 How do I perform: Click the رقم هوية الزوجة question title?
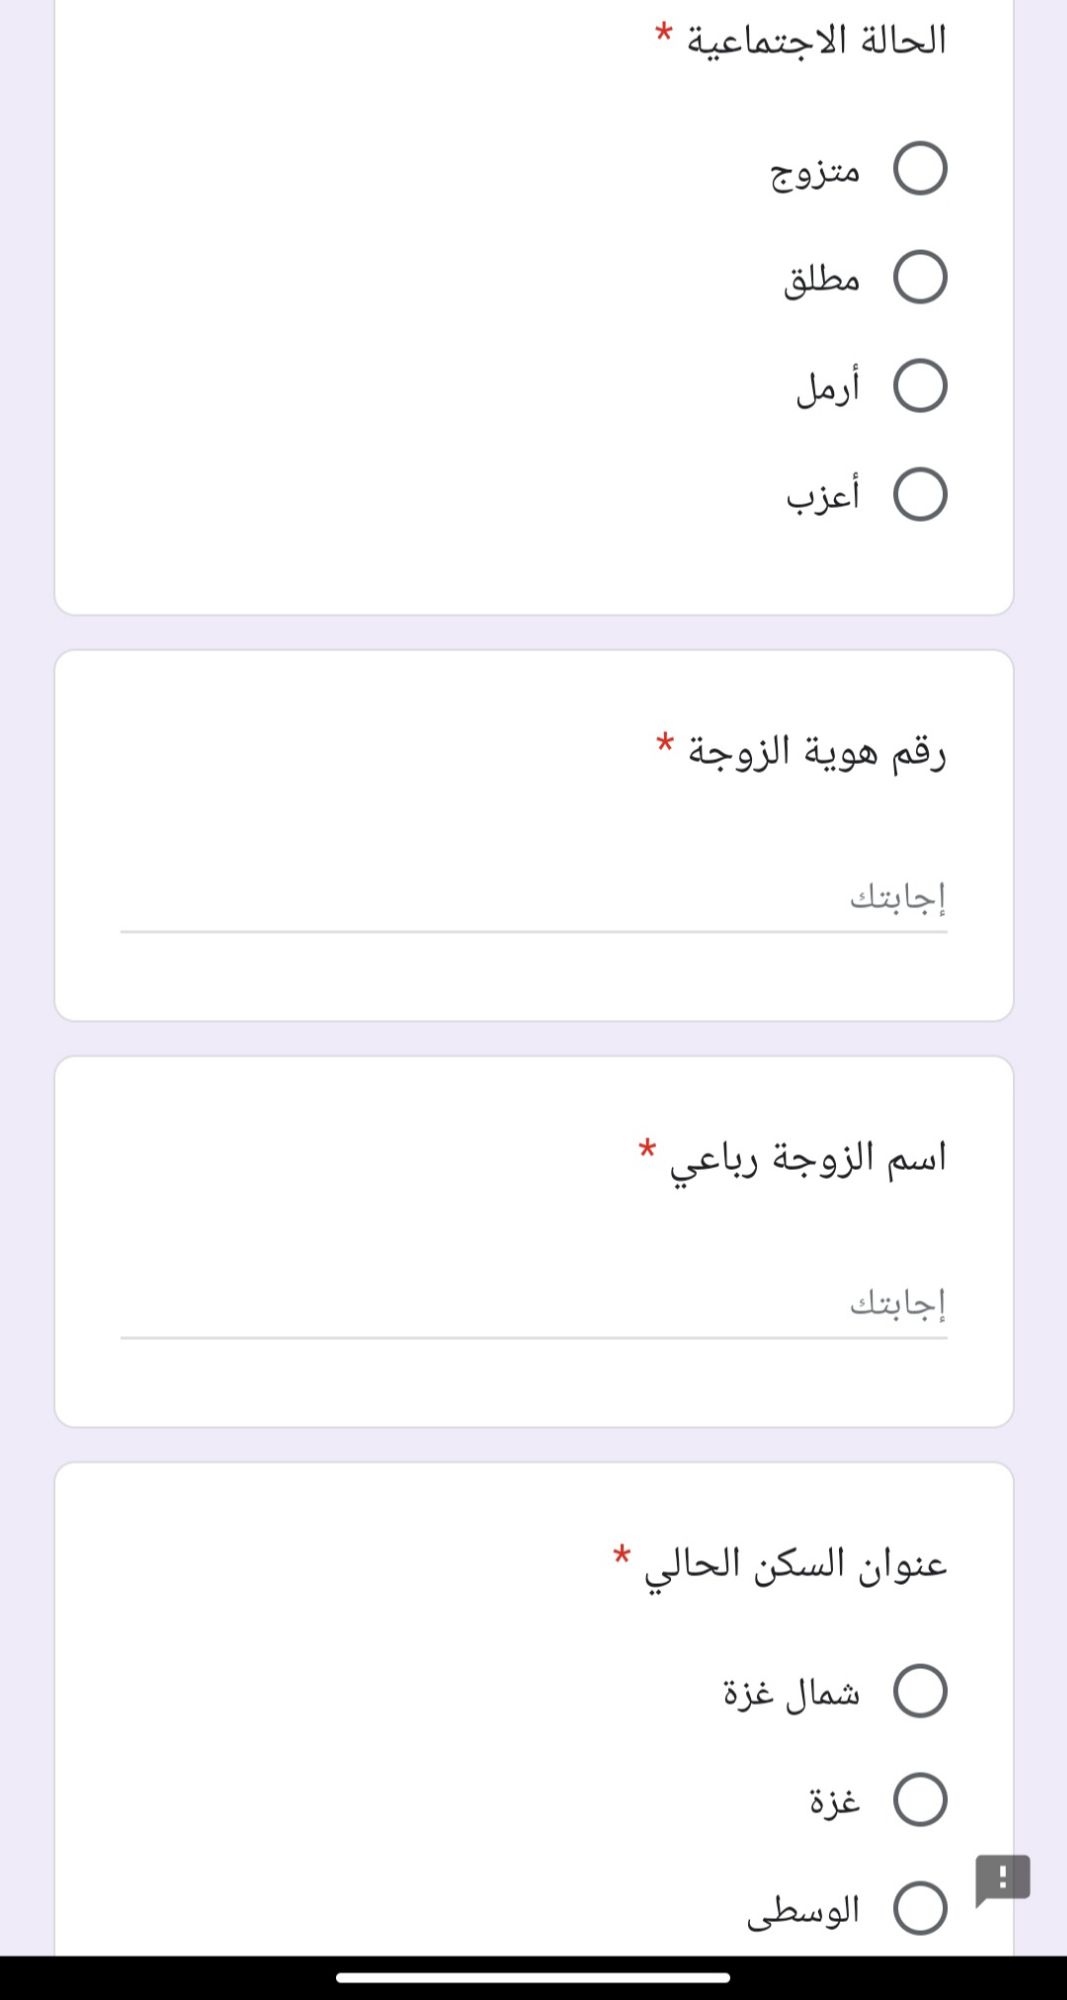tap(816, 752)
